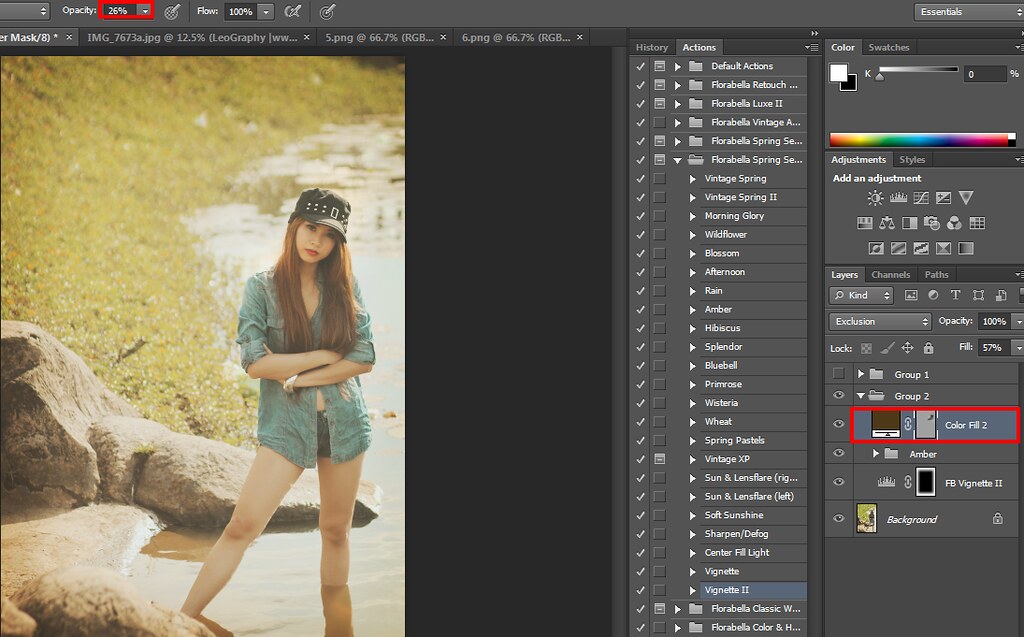Filter layers by type (T) icon

pyautogui.click(x=955, y=295)
